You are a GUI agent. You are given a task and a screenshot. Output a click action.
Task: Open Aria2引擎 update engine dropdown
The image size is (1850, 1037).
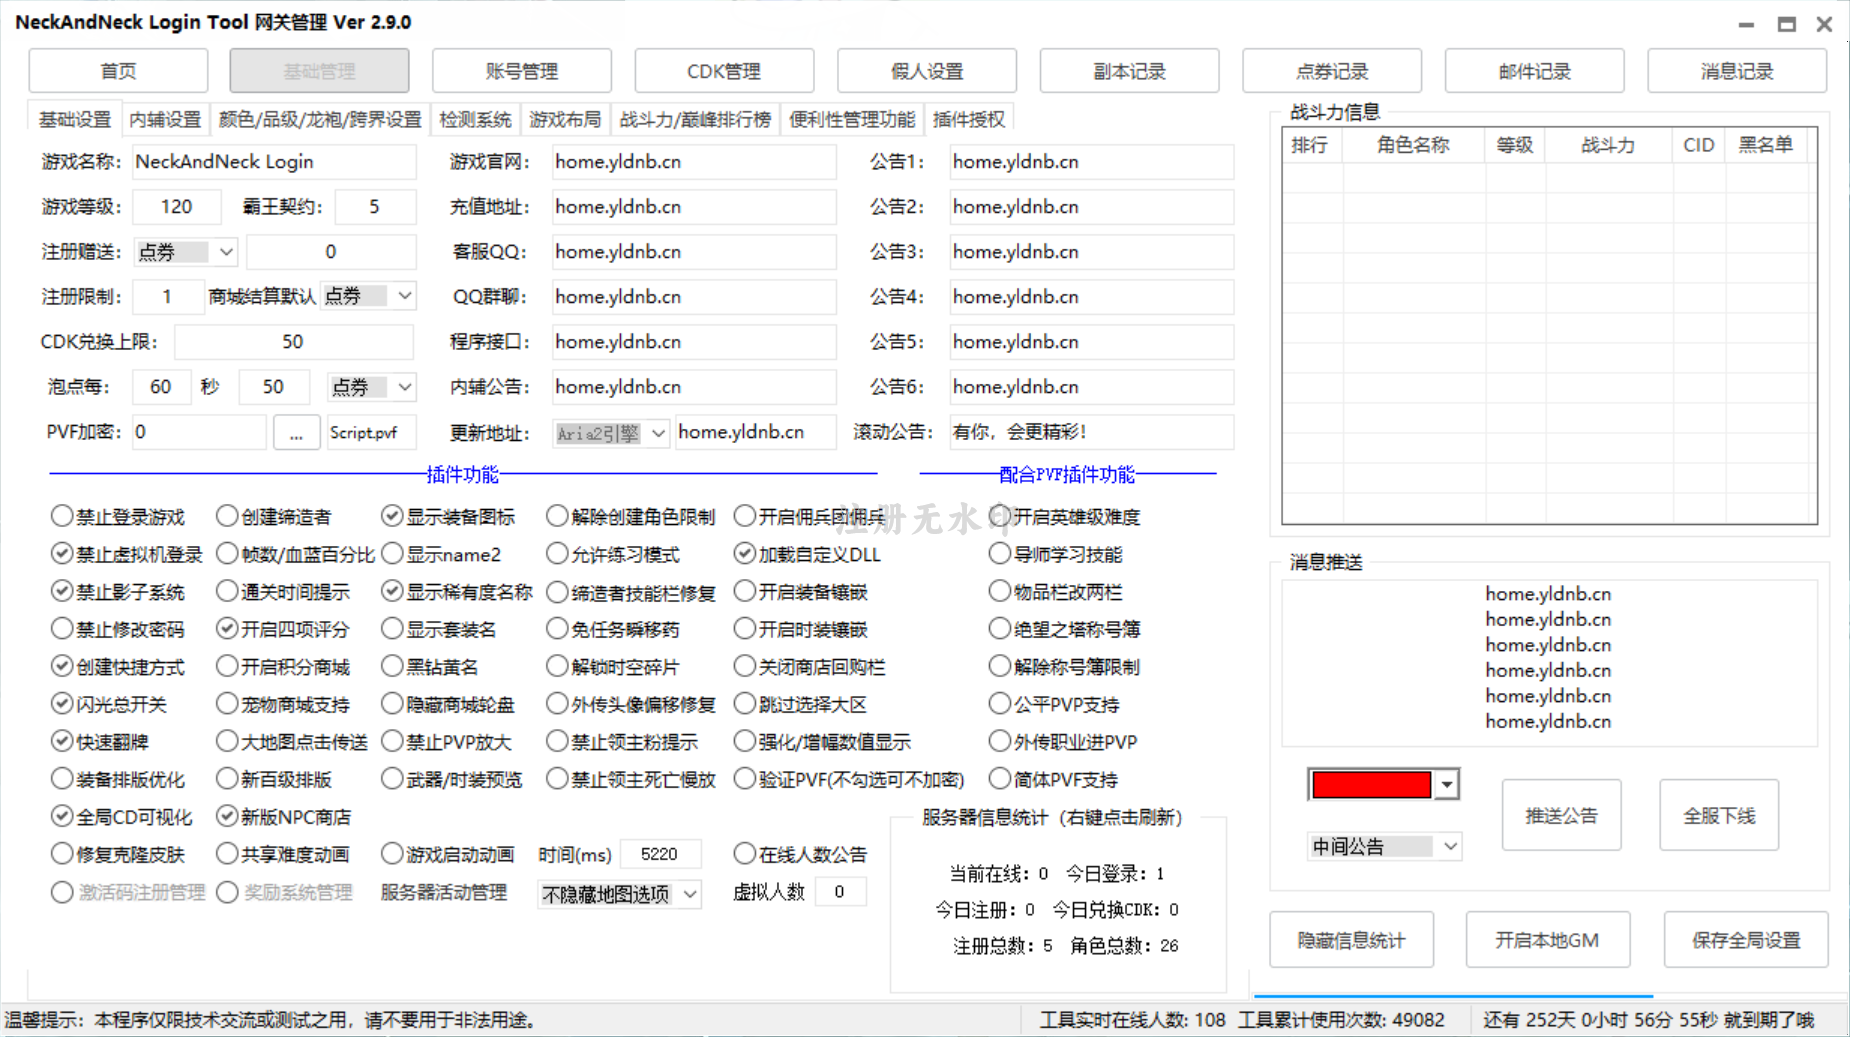click(610, 433)
